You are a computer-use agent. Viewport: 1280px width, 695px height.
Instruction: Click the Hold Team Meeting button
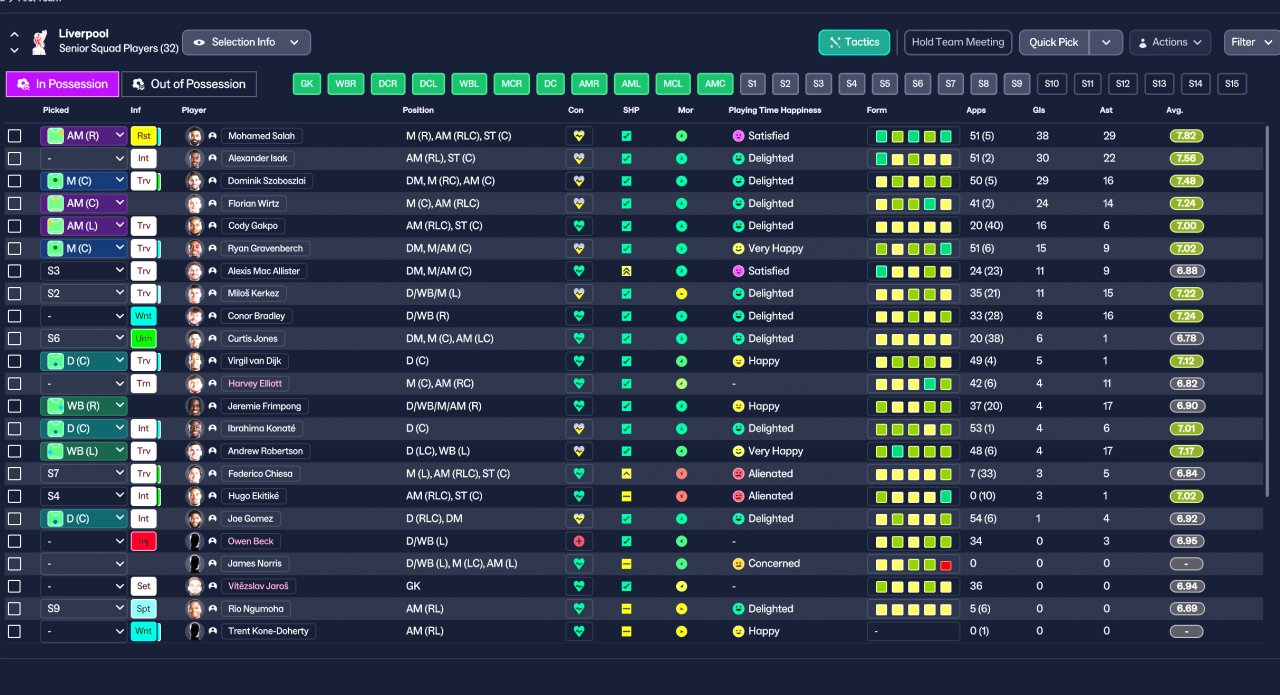tap(958, 42)
